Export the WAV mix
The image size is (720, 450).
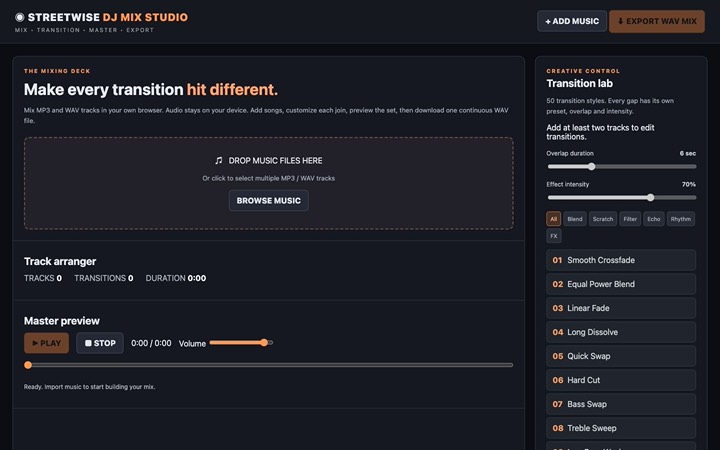coord(657,21)
